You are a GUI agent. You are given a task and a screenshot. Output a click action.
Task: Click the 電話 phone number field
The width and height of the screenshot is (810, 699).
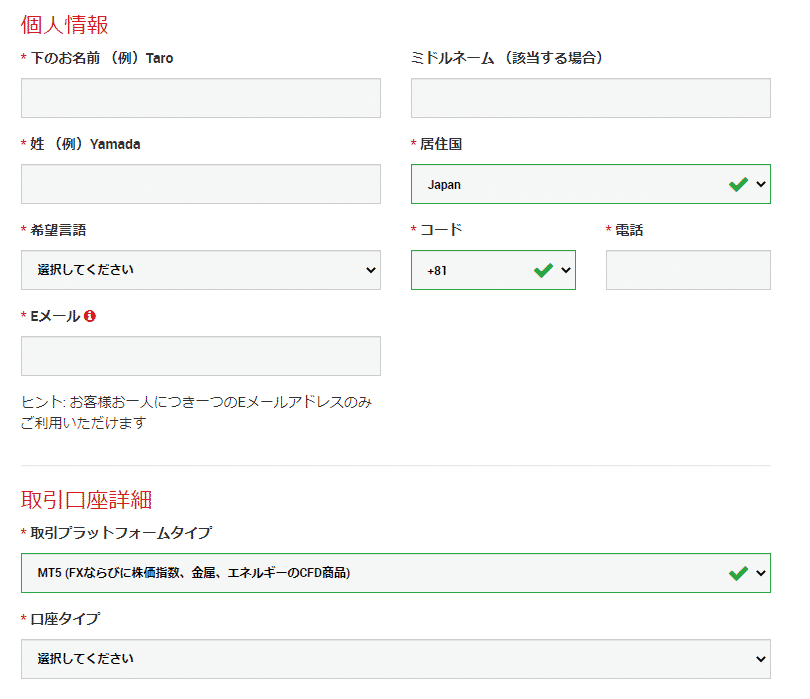688,270
